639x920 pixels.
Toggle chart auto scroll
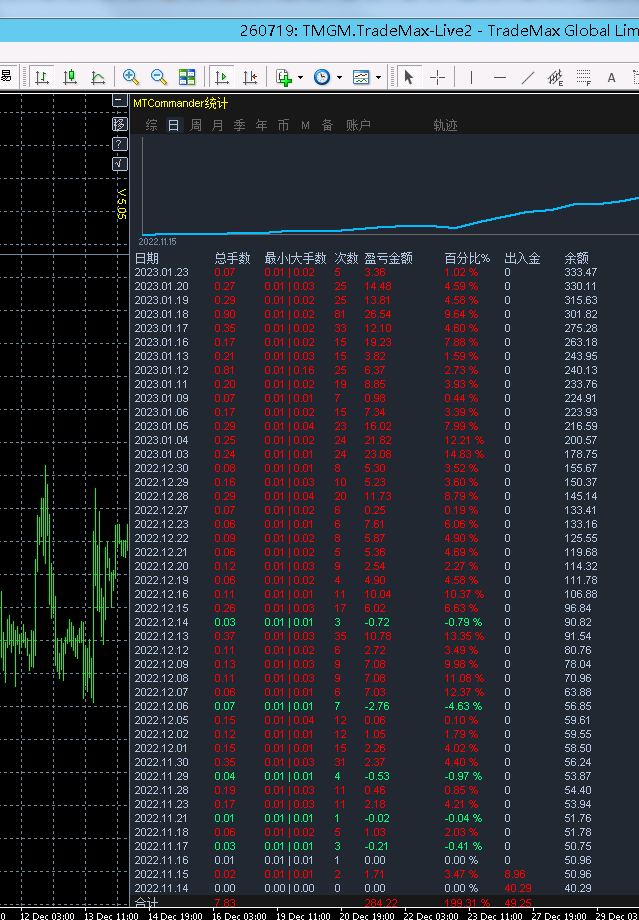(x=222, y=77)
